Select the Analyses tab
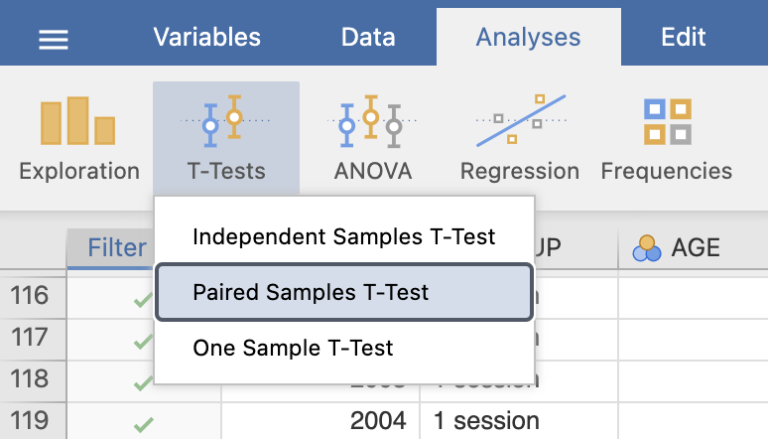Image resolution: width=768 pixels, height=439 pixels. coord(528,38)
